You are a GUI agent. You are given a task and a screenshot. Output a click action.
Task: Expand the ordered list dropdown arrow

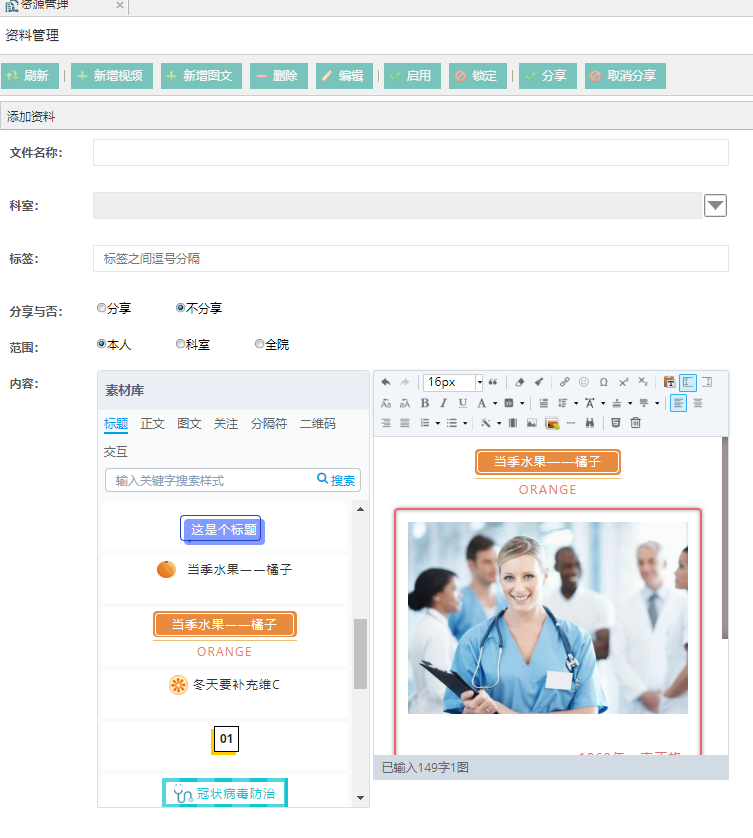click(438, 423)
